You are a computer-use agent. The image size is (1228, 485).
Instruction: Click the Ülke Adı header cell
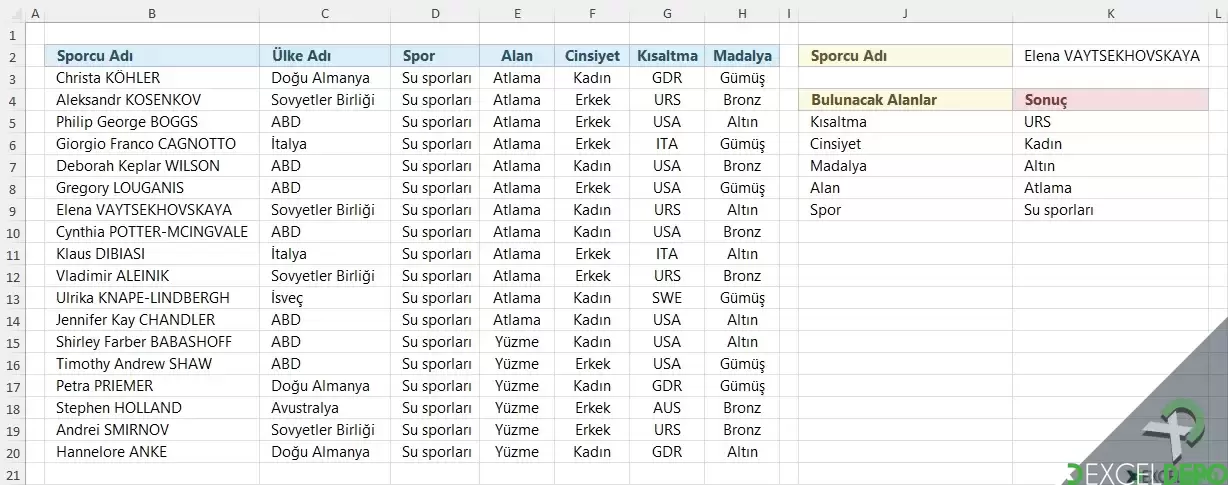[x=325, y=56]
